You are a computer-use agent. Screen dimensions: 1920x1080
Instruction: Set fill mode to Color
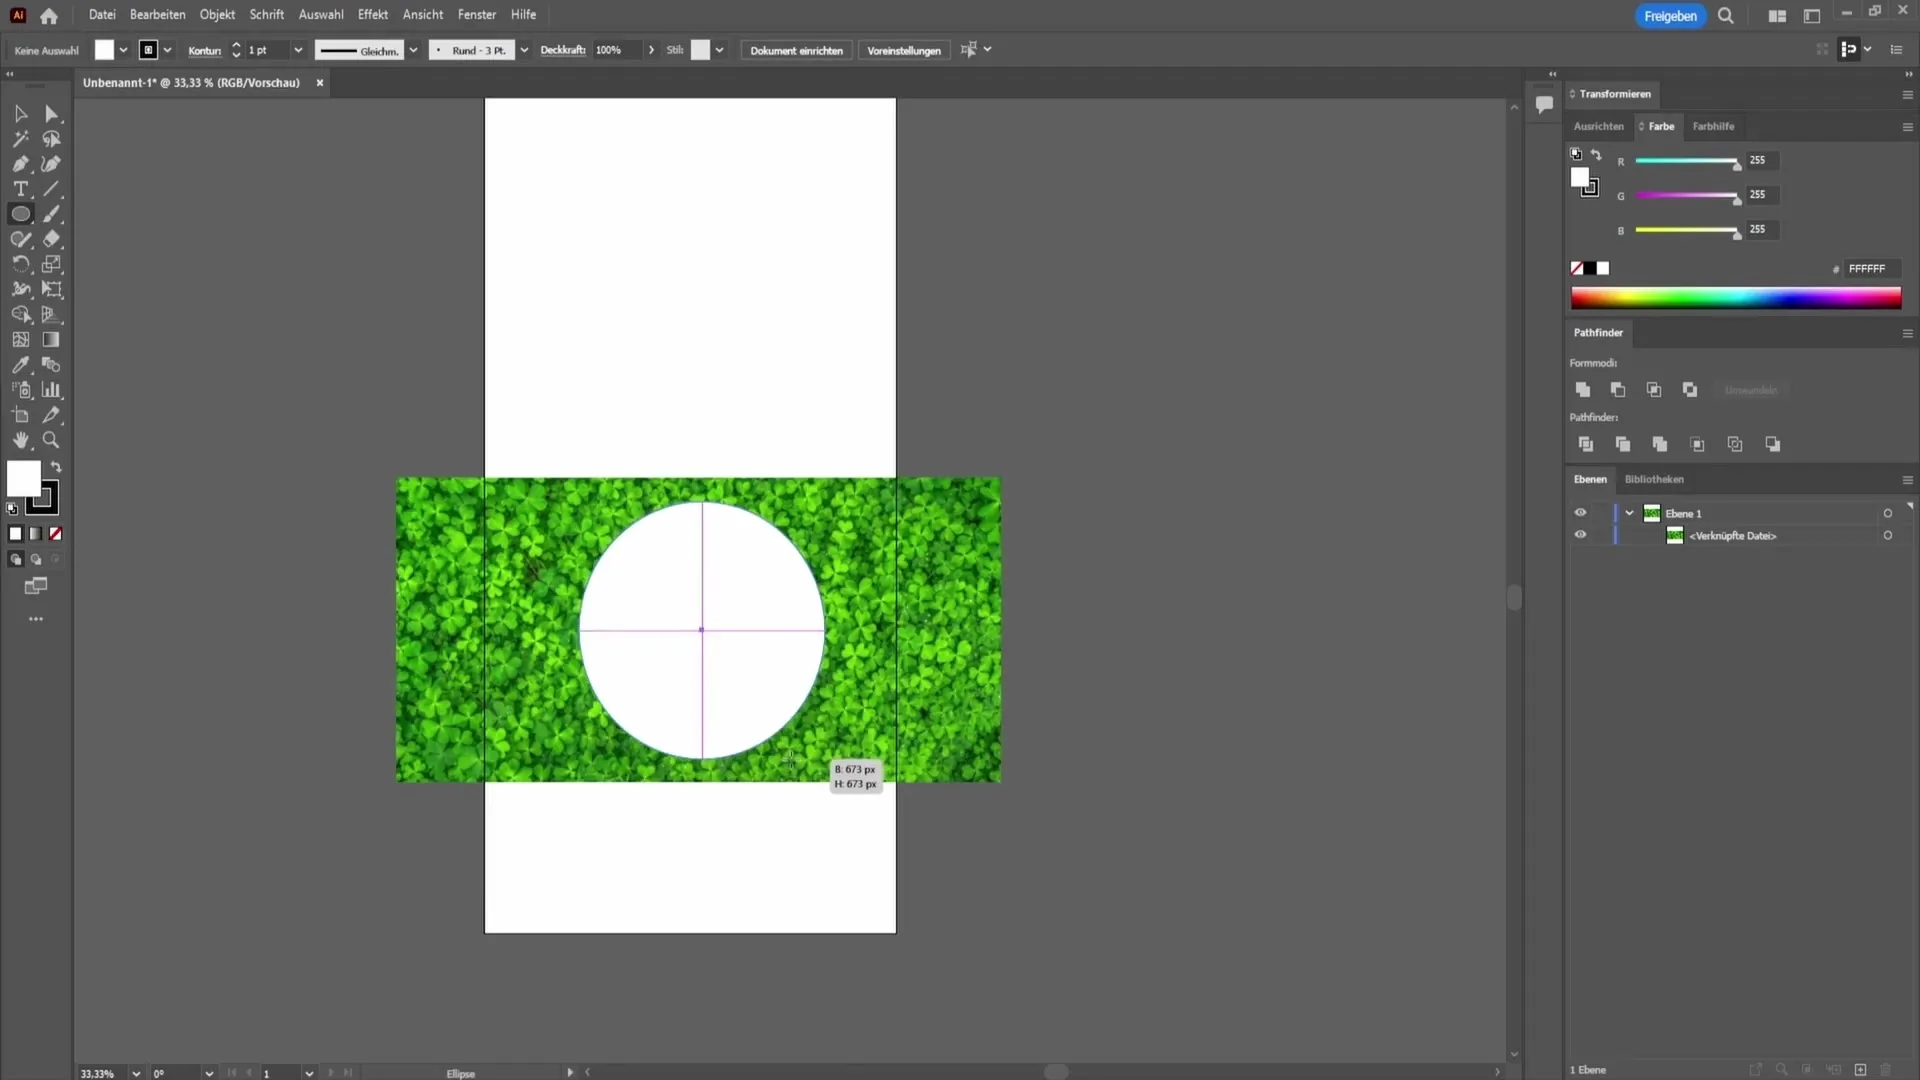coord(15,534)
